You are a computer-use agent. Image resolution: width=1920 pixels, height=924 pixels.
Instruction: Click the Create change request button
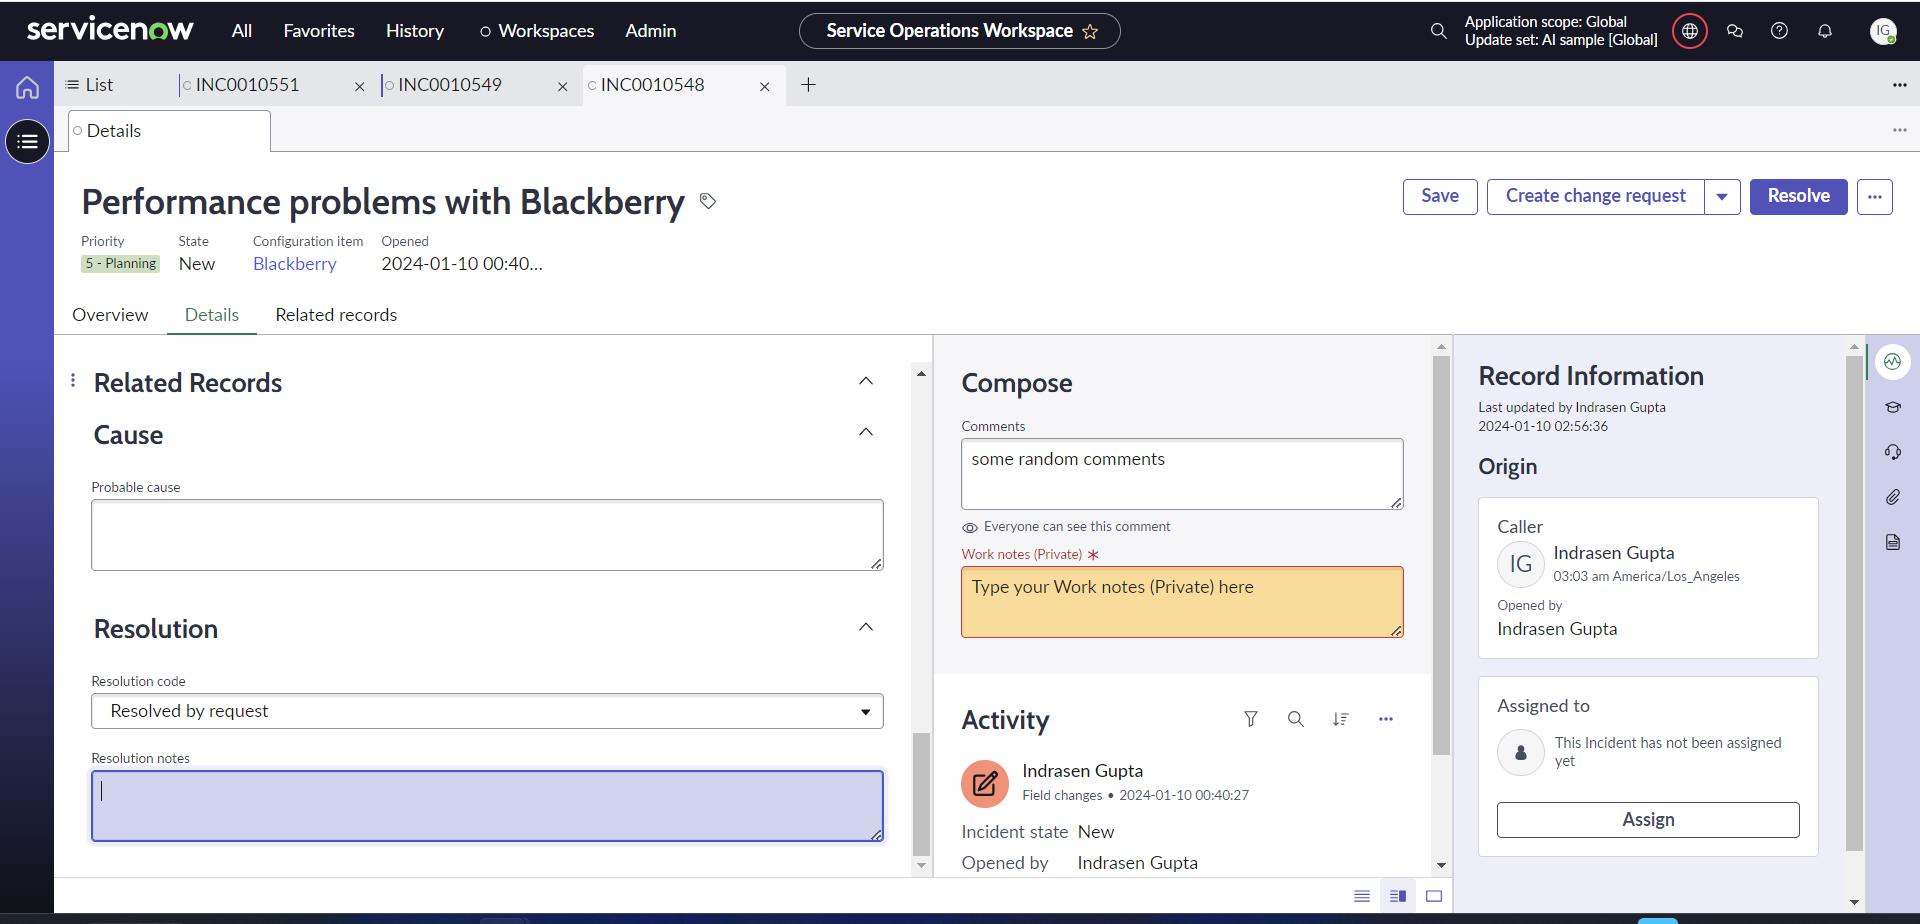point(1596,196)
